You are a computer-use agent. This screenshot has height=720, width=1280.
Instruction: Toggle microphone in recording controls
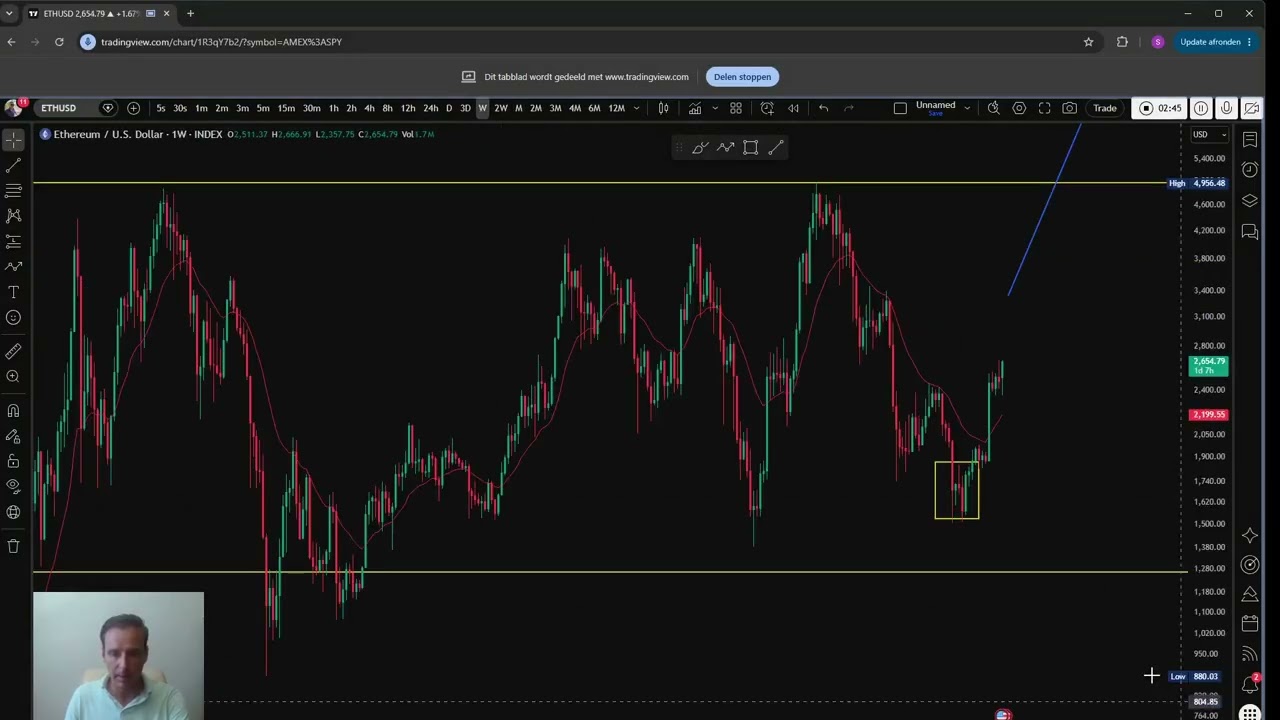coord(1226,108)
